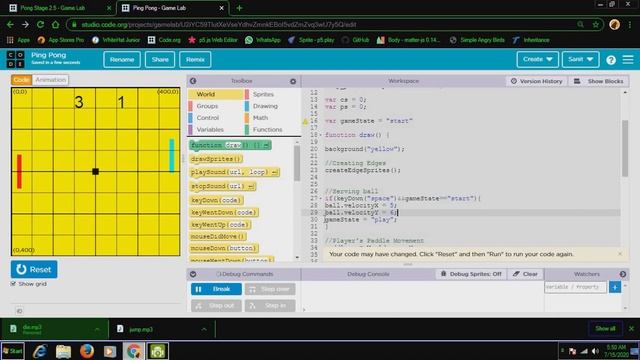Select the Code mode tab
Image resolution: width=640 pixels, height=360 pixels.
tap(22, 80)
